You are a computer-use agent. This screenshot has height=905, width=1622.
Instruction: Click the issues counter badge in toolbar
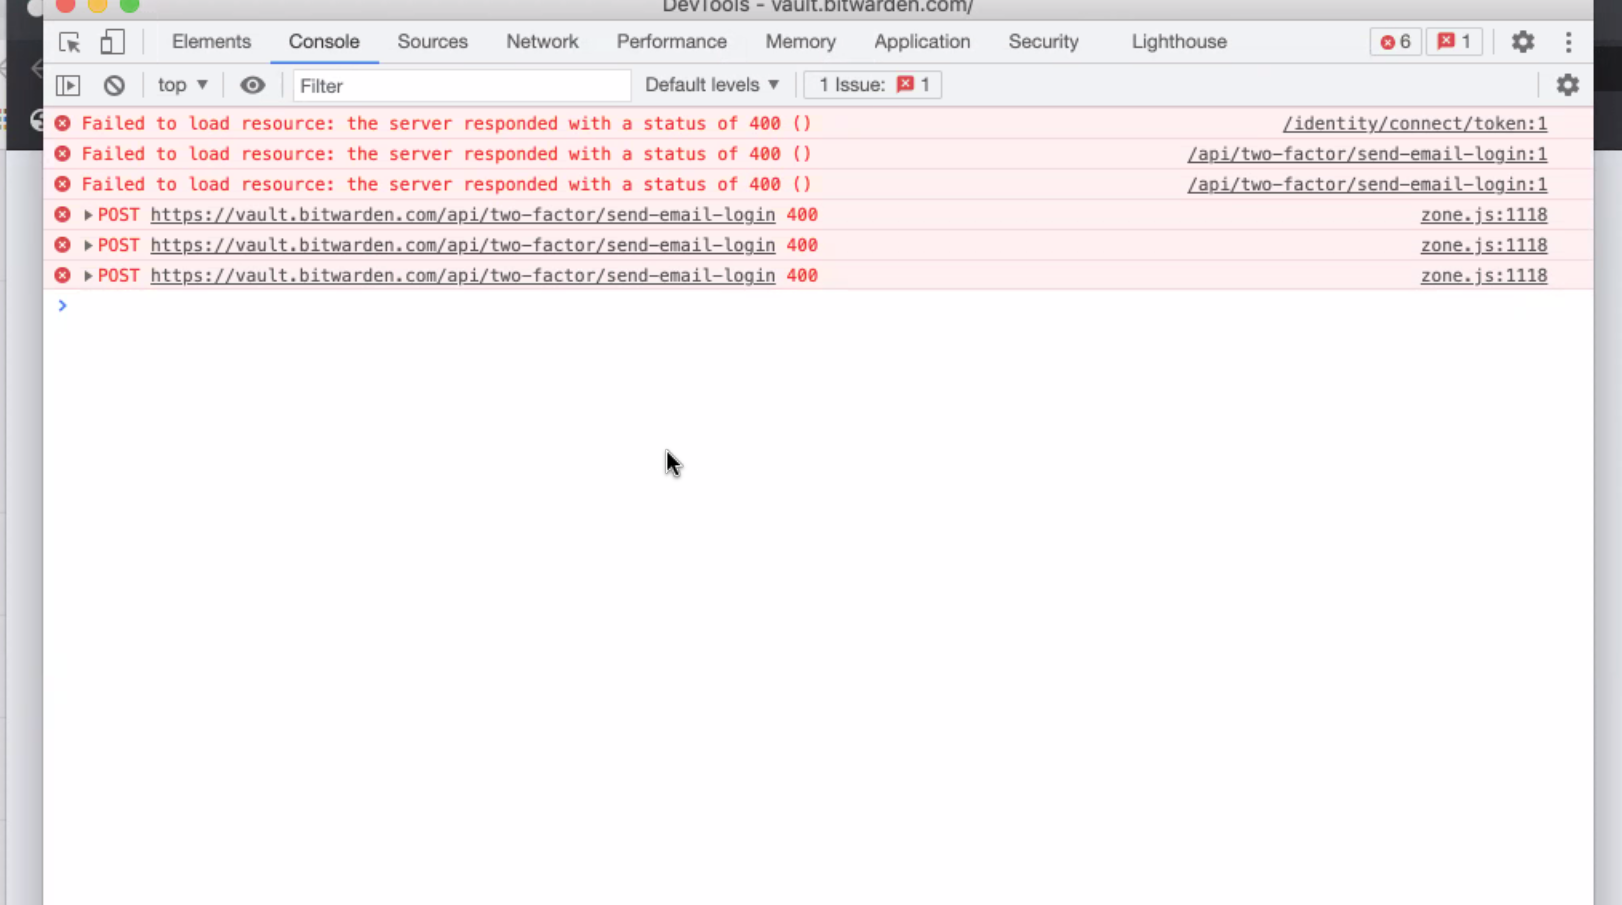(x=1453, y=42)
